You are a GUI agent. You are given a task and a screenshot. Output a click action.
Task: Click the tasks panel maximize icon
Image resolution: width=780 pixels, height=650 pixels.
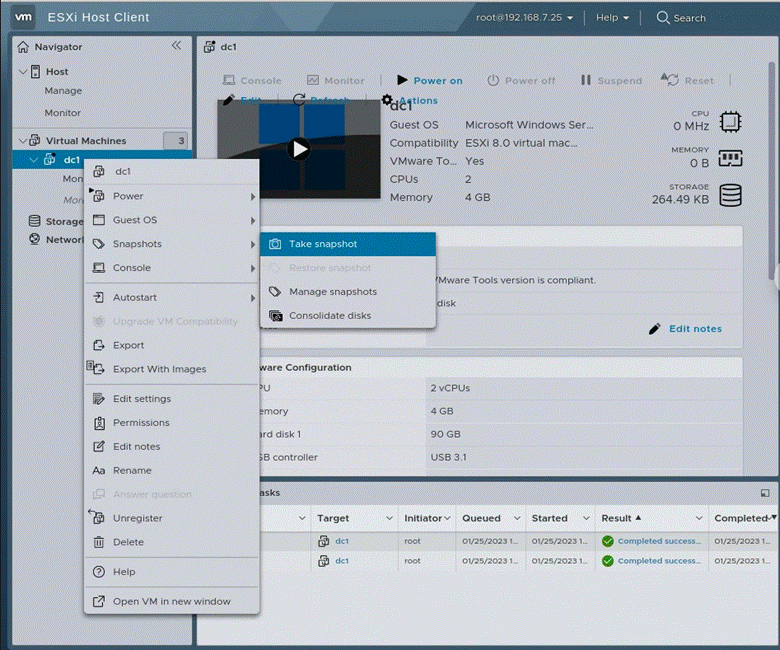click(765, 493)
